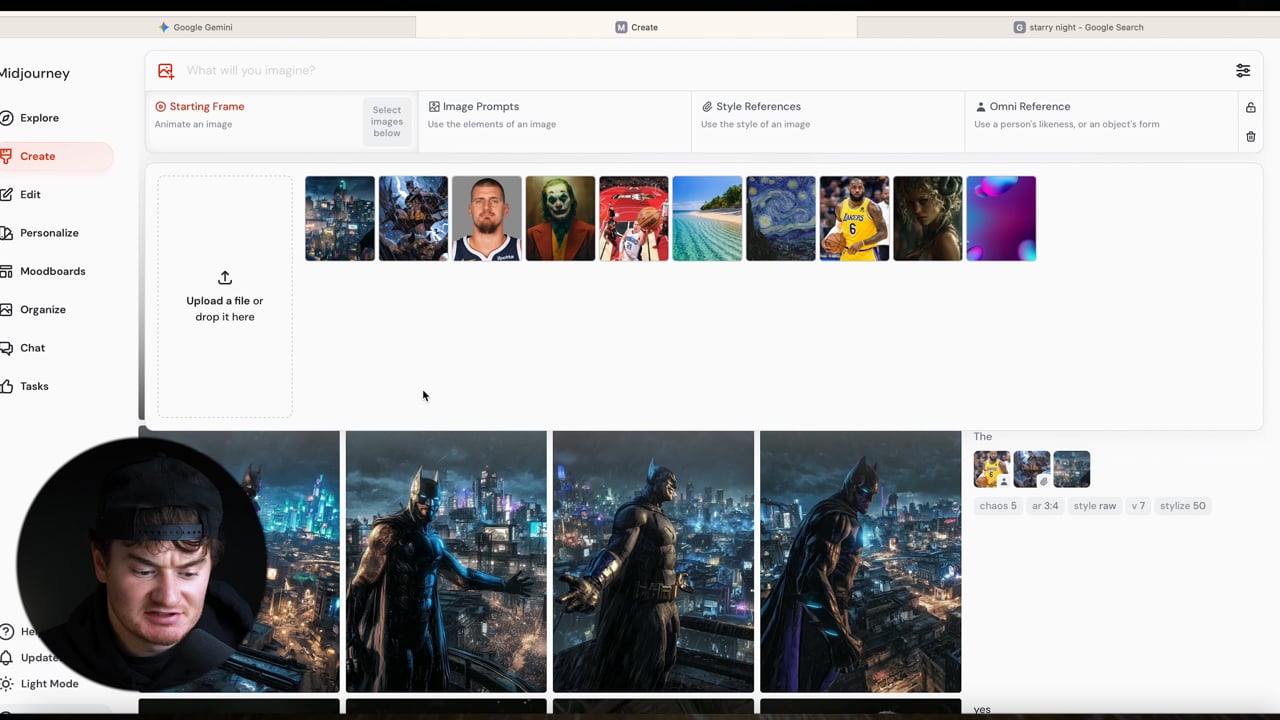This screenshot has width=1280, height=720.
Task: Click the Chat bubble icon in sidebar
Action: click(6, 348)
